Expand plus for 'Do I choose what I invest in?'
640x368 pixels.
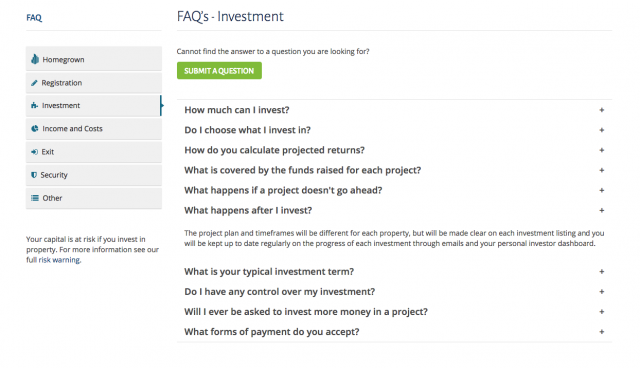(x=602, y=130)
